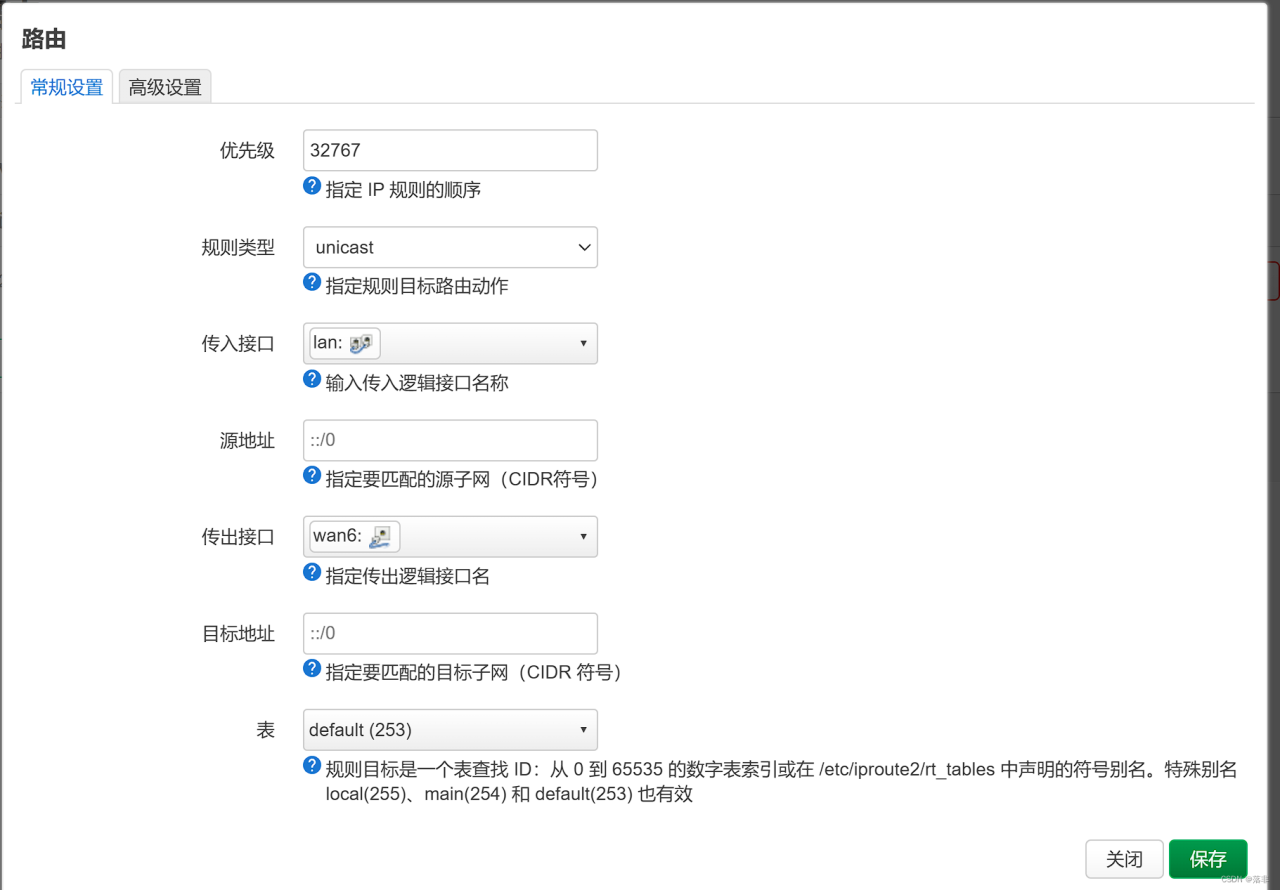Click the help icon beside 指定要匹配的目标子网
This screenshot has width=1280, height=890.
point(312,669)
